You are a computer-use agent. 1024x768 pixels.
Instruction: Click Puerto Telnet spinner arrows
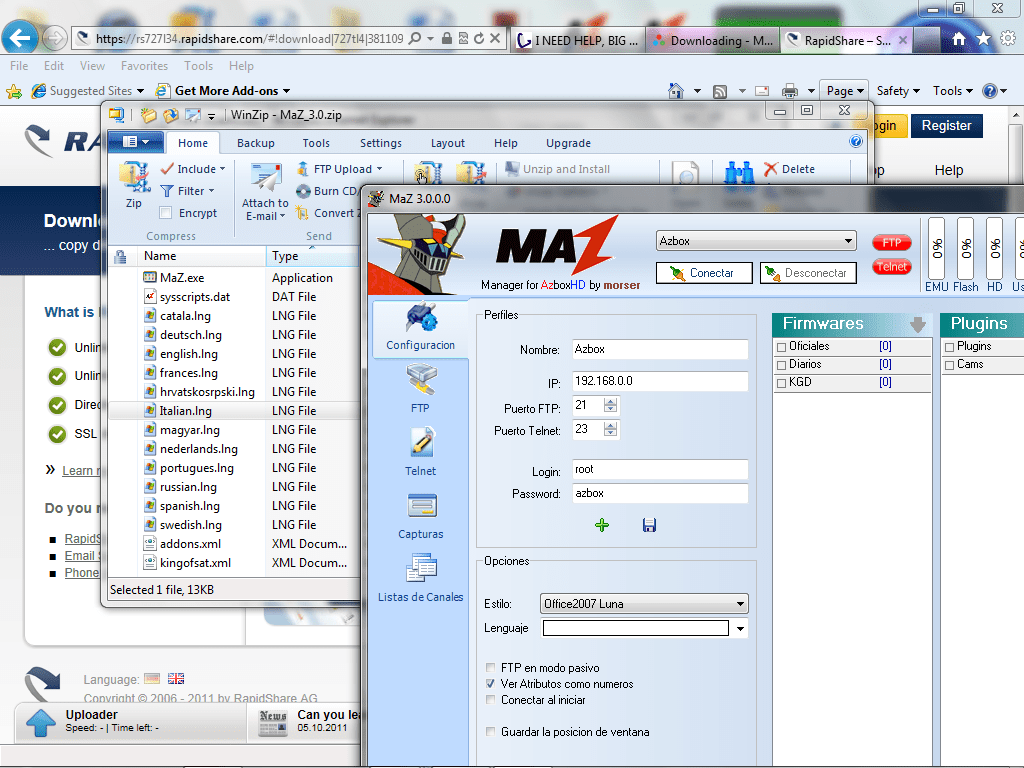610,429
